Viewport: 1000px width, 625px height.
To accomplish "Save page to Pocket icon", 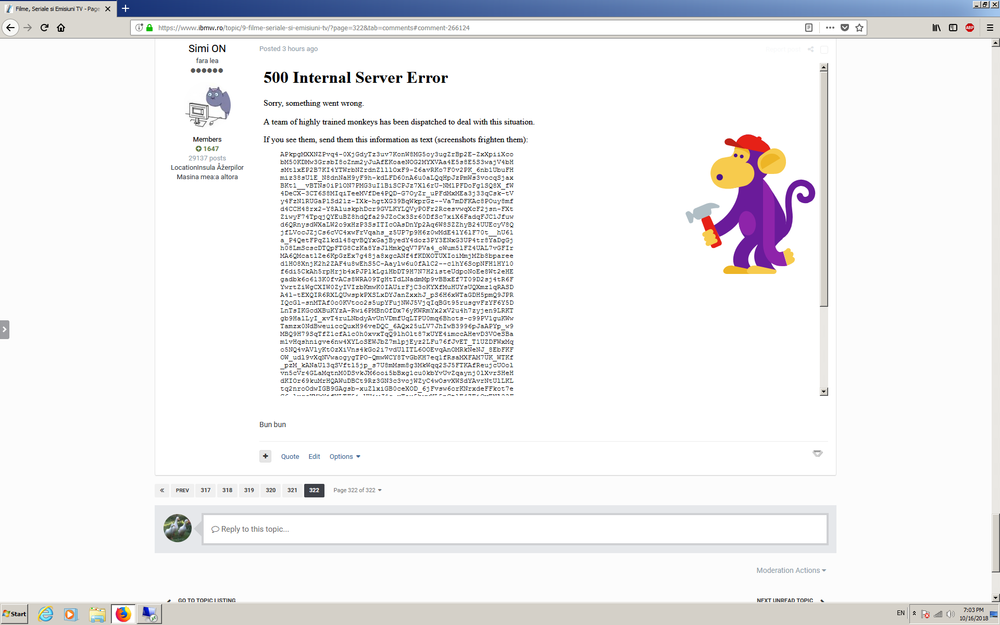I will [x=844, y=27].
